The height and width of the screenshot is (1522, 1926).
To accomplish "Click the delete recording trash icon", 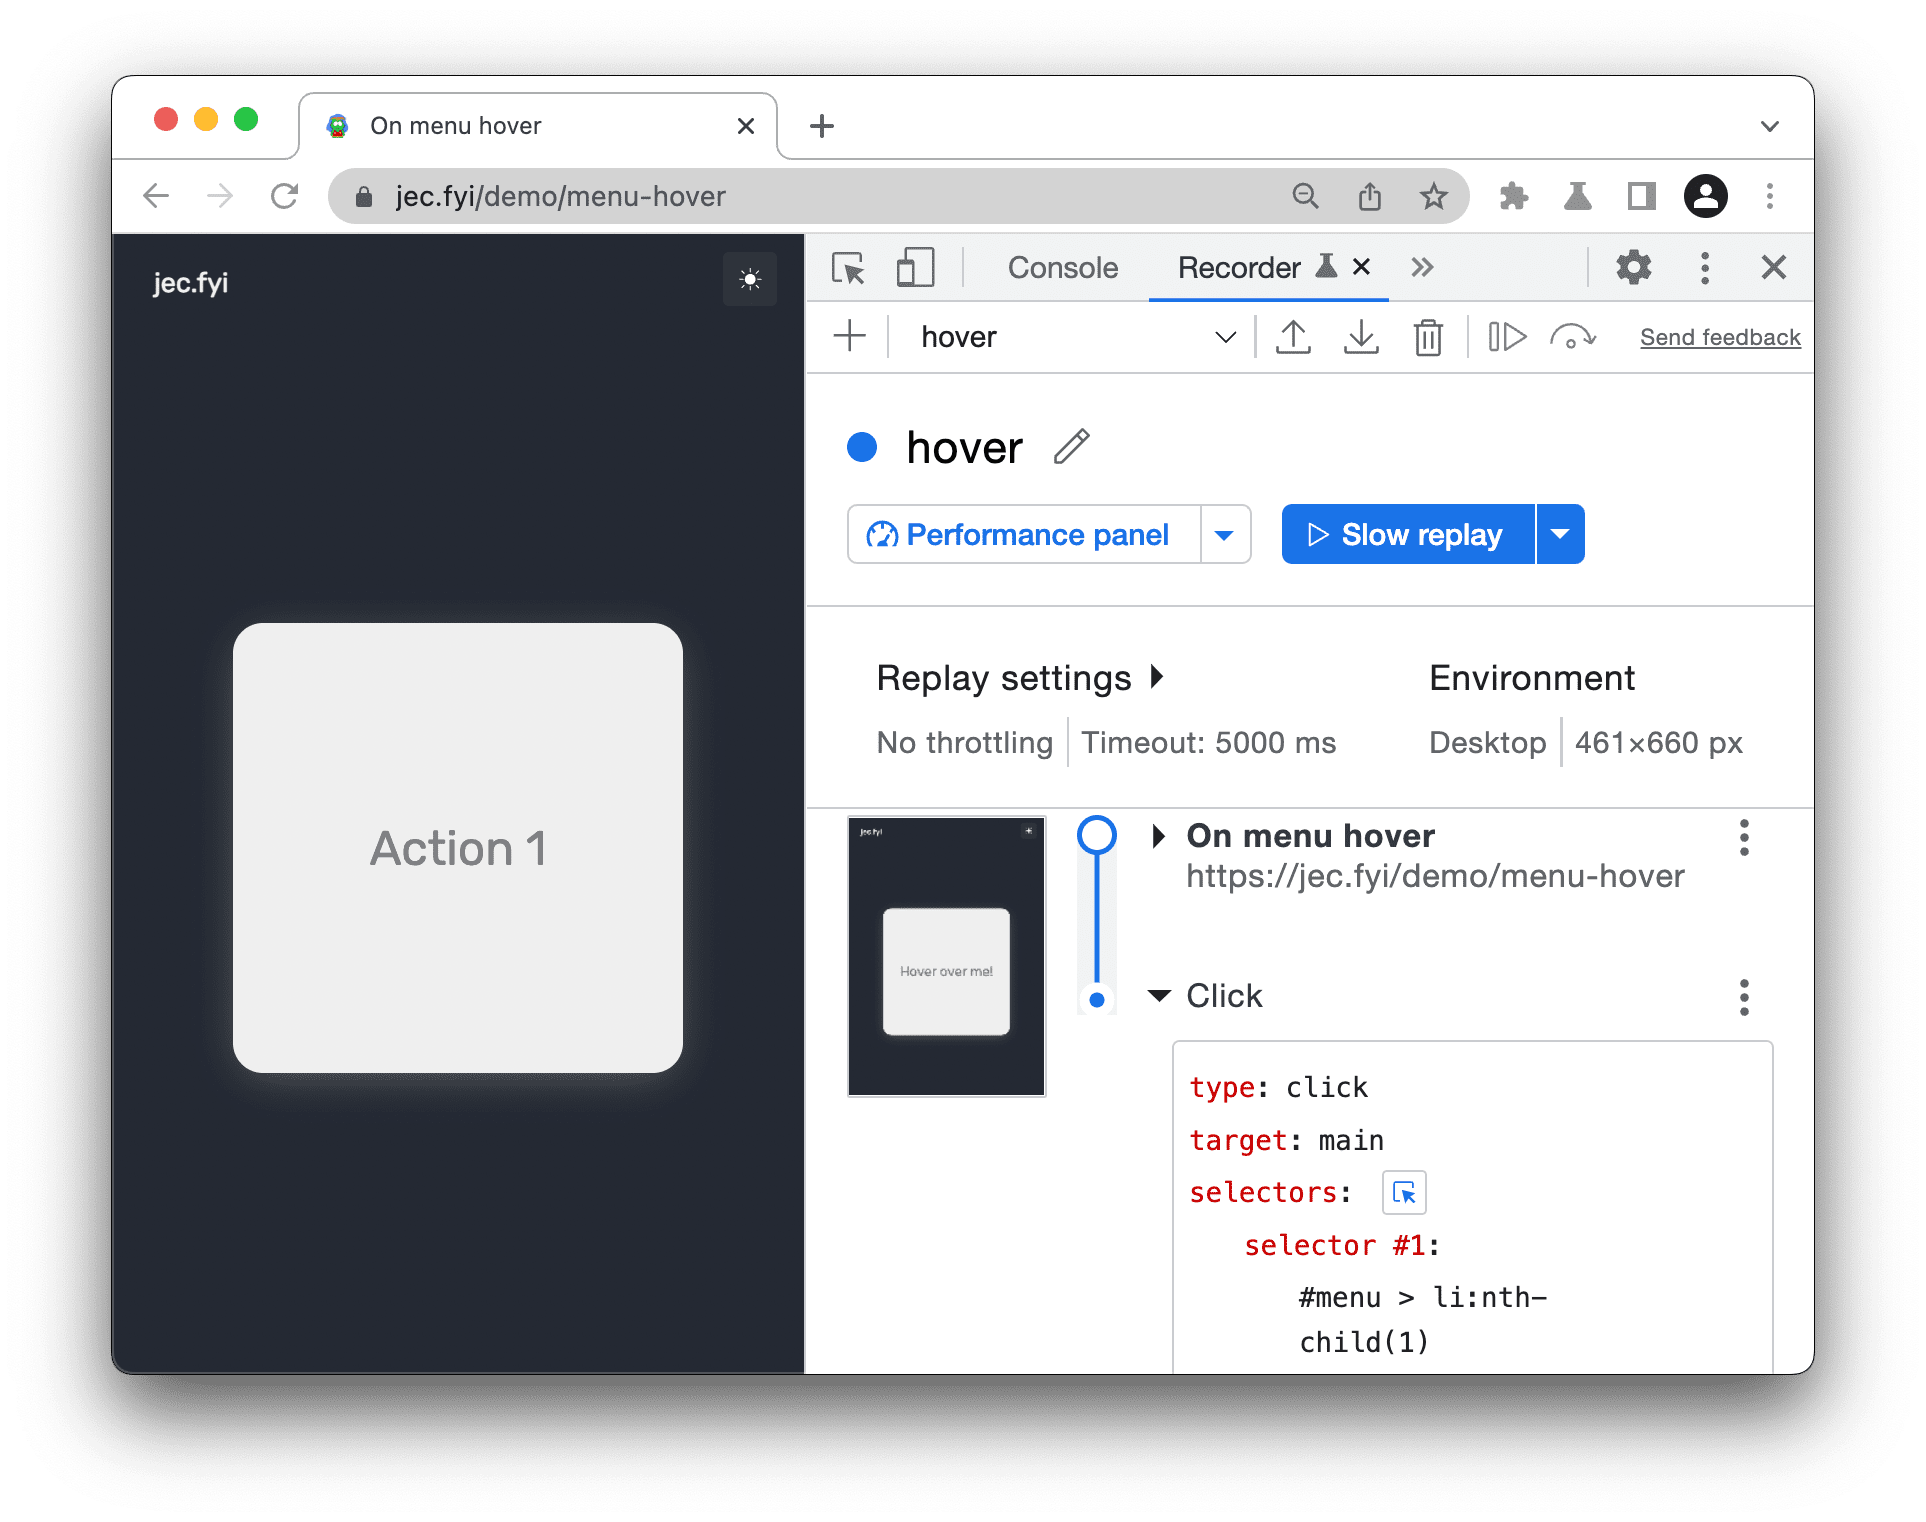I will [x=1426, y=338].
